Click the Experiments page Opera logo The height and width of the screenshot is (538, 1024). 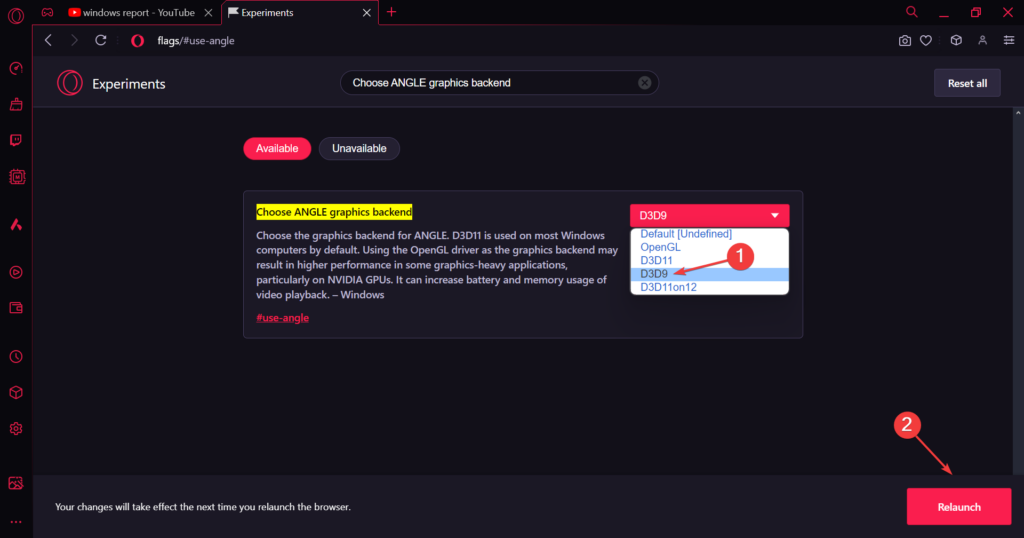click(x=70, y=83)
